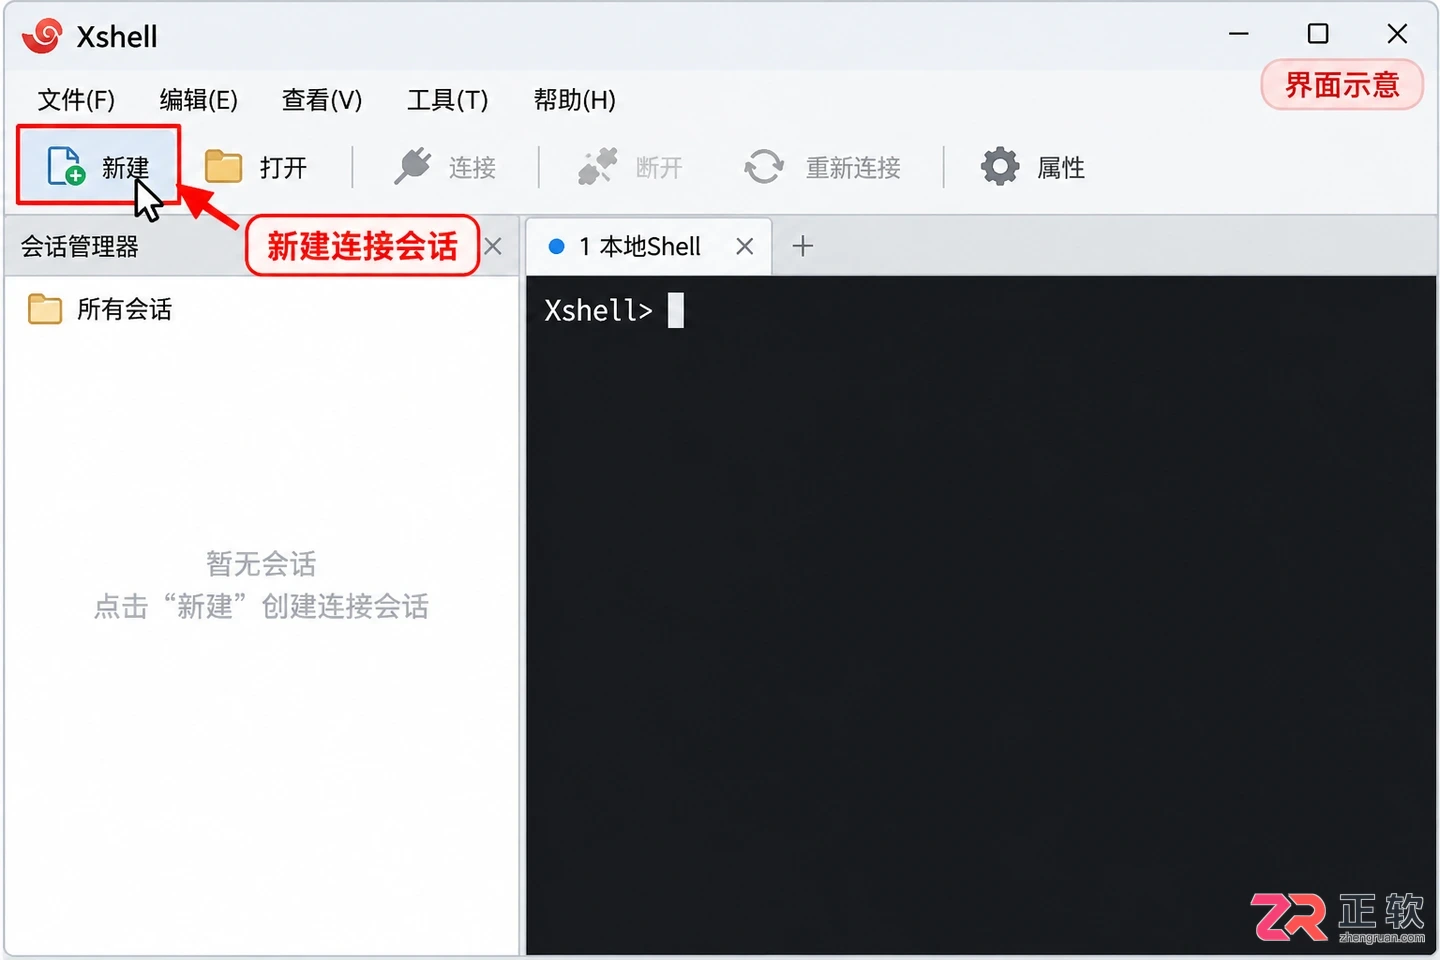Minimize the Xshell window
This screenshot has width=1440, height=960.
1238,34
